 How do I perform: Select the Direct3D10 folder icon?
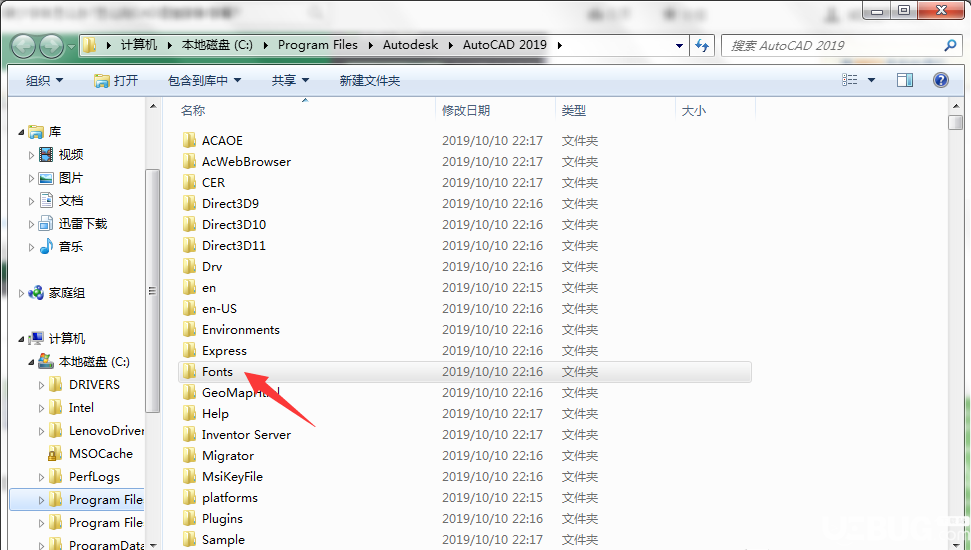[x=189, y=224]
